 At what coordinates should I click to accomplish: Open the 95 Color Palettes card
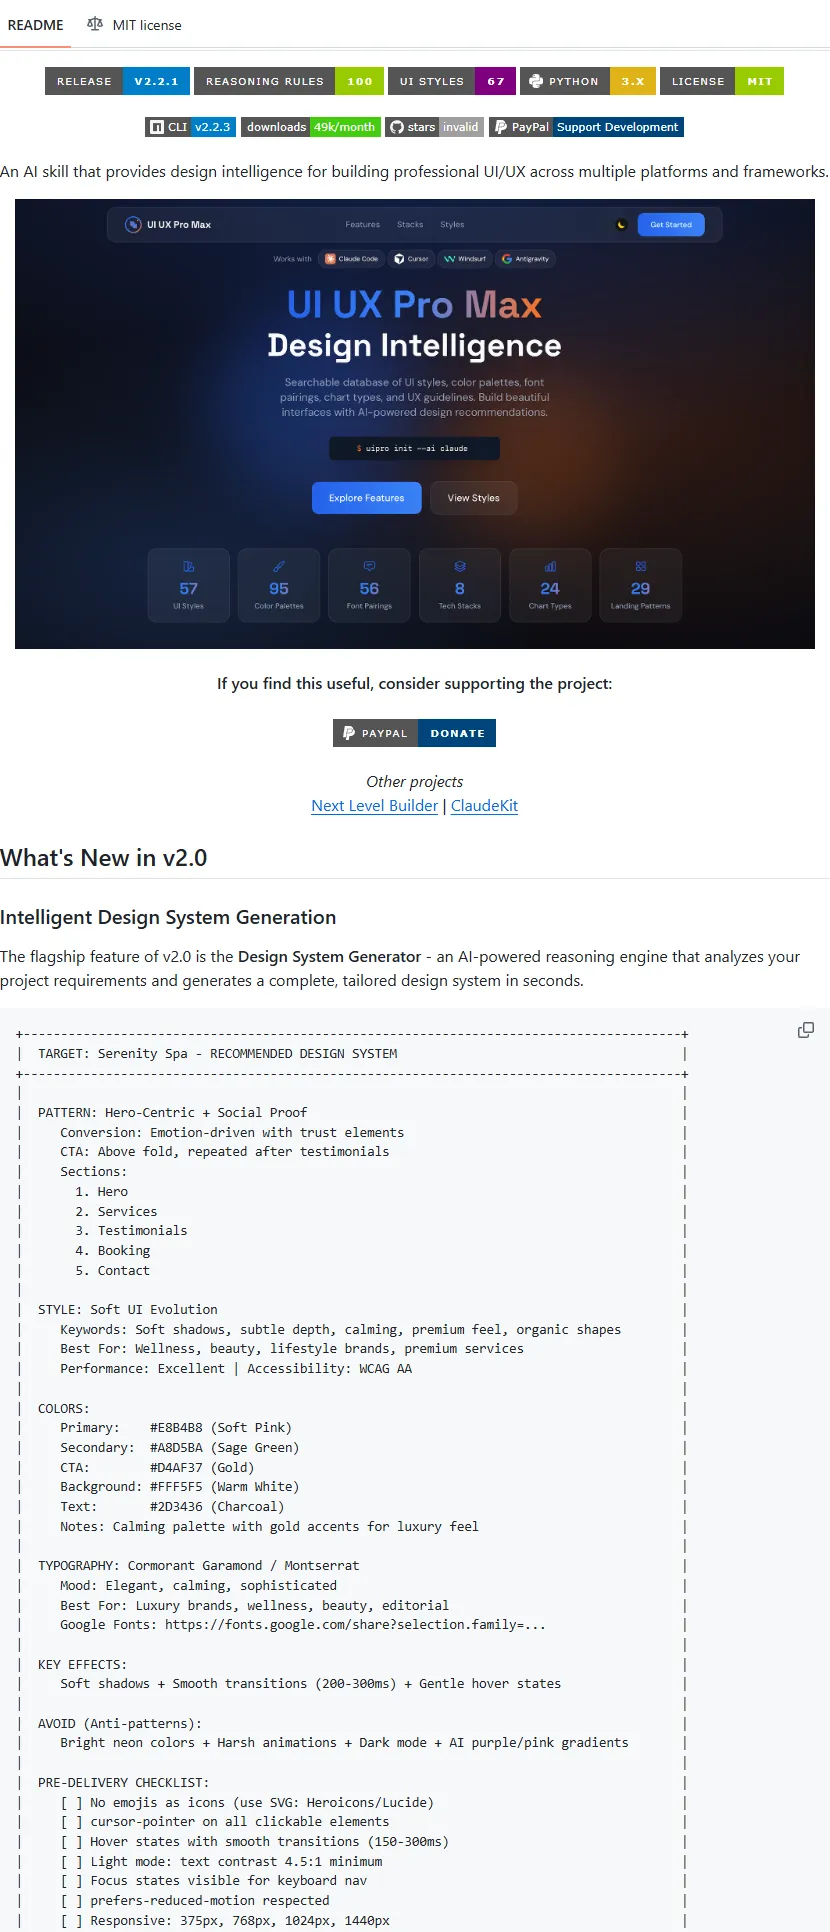tap(279, 586)
